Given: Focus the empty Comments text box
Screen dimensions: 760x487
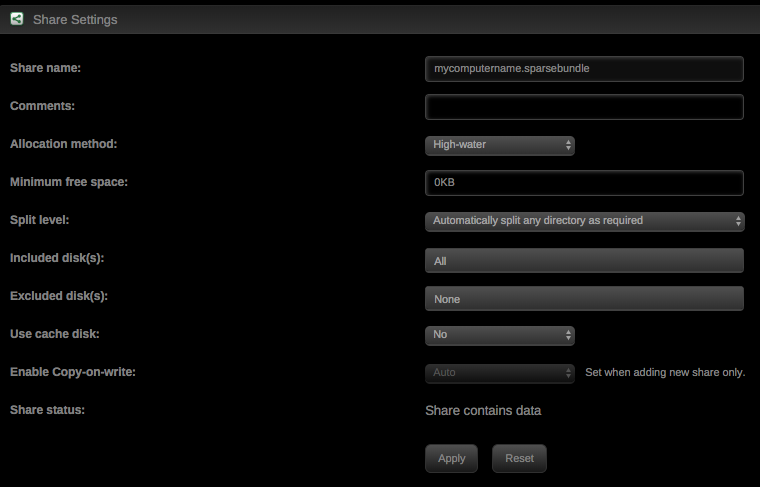Looking at the screenshot, I should [584, 107].
